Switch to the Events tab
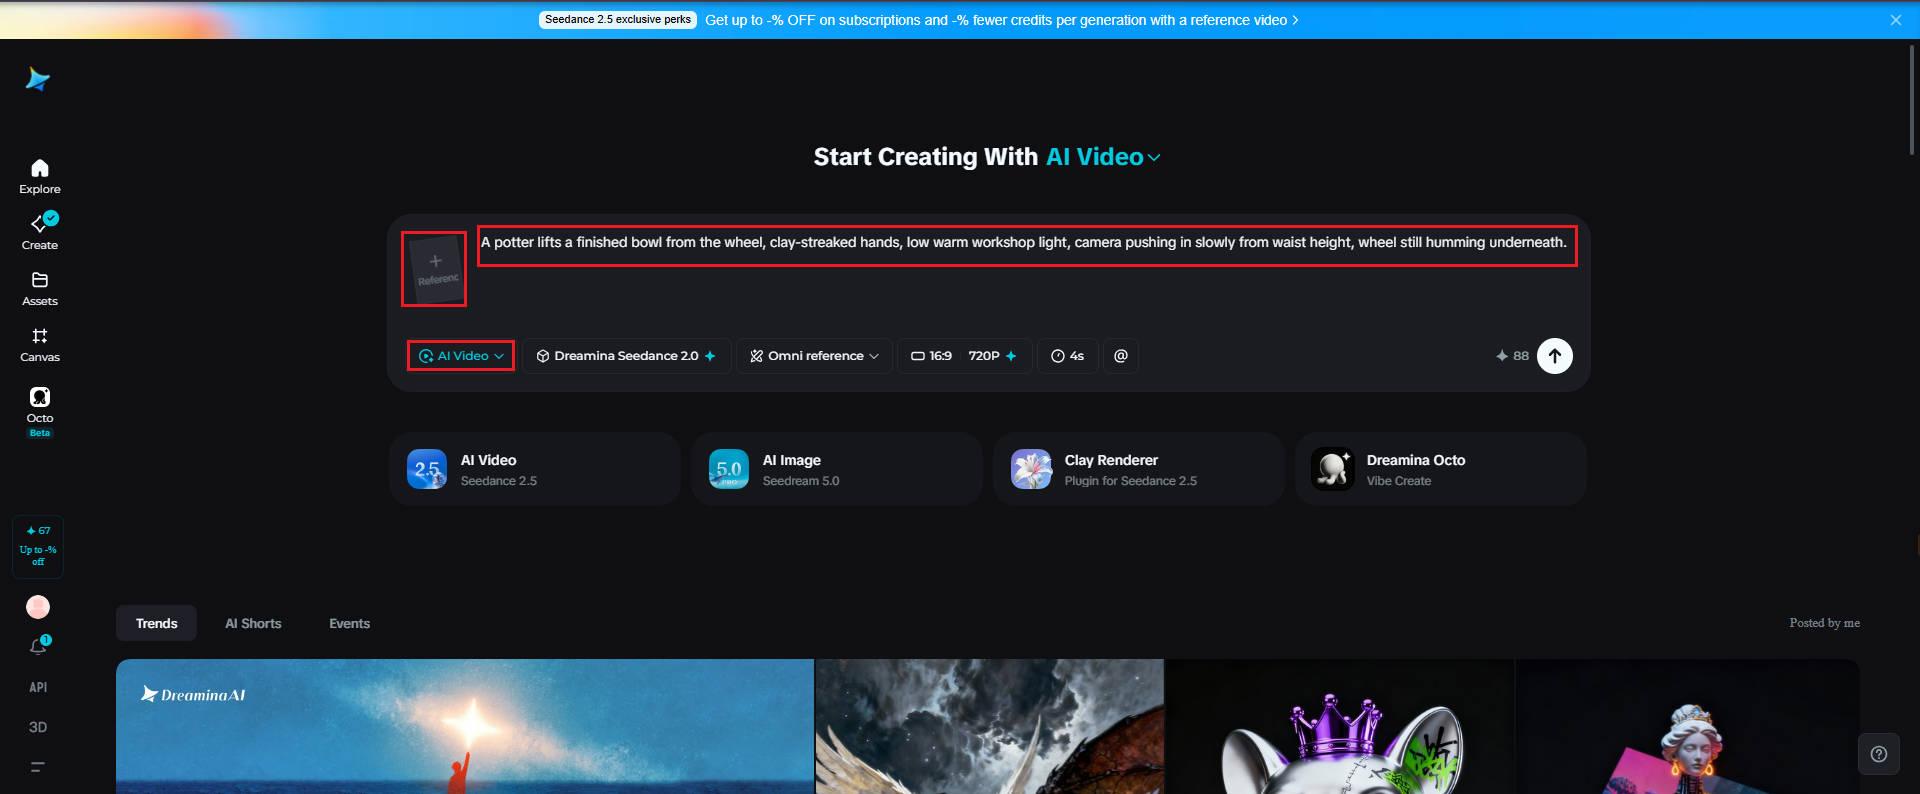 350,623
